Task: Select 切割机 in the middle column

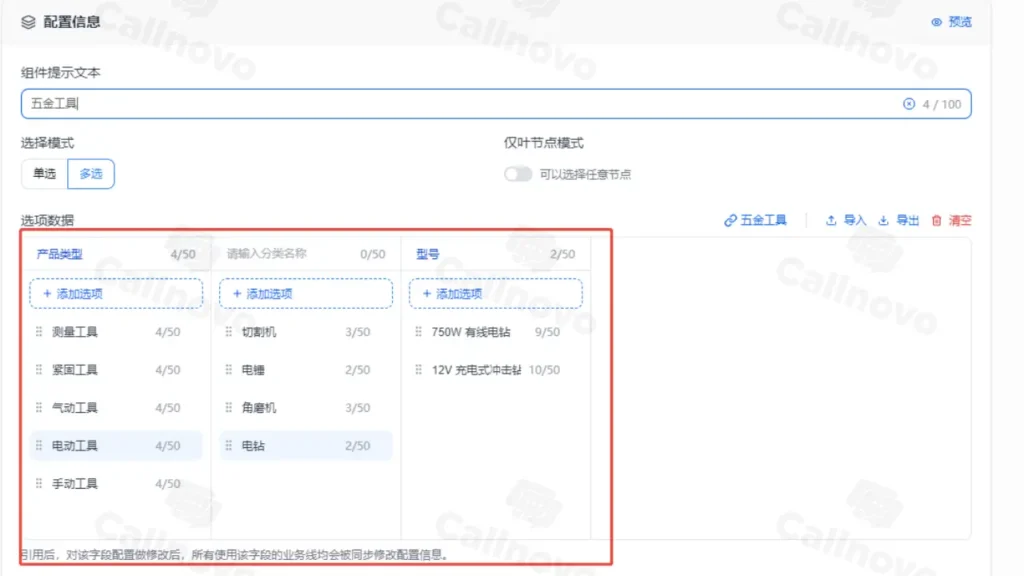Action: [258, 331]
